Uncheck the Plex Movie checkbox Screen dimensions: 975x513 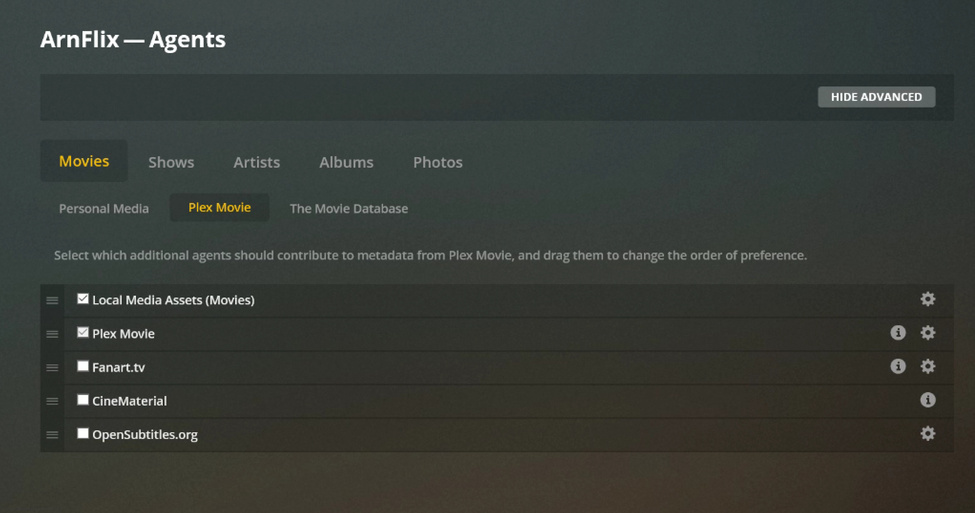83,333
